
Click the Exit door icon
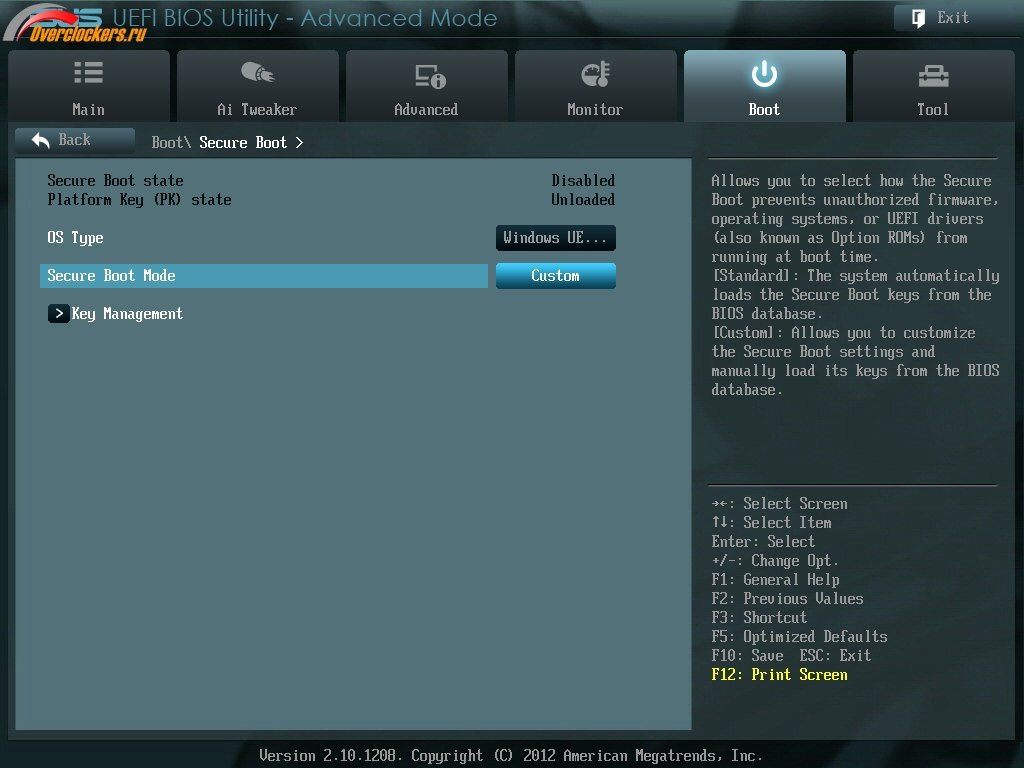[918, 18]
